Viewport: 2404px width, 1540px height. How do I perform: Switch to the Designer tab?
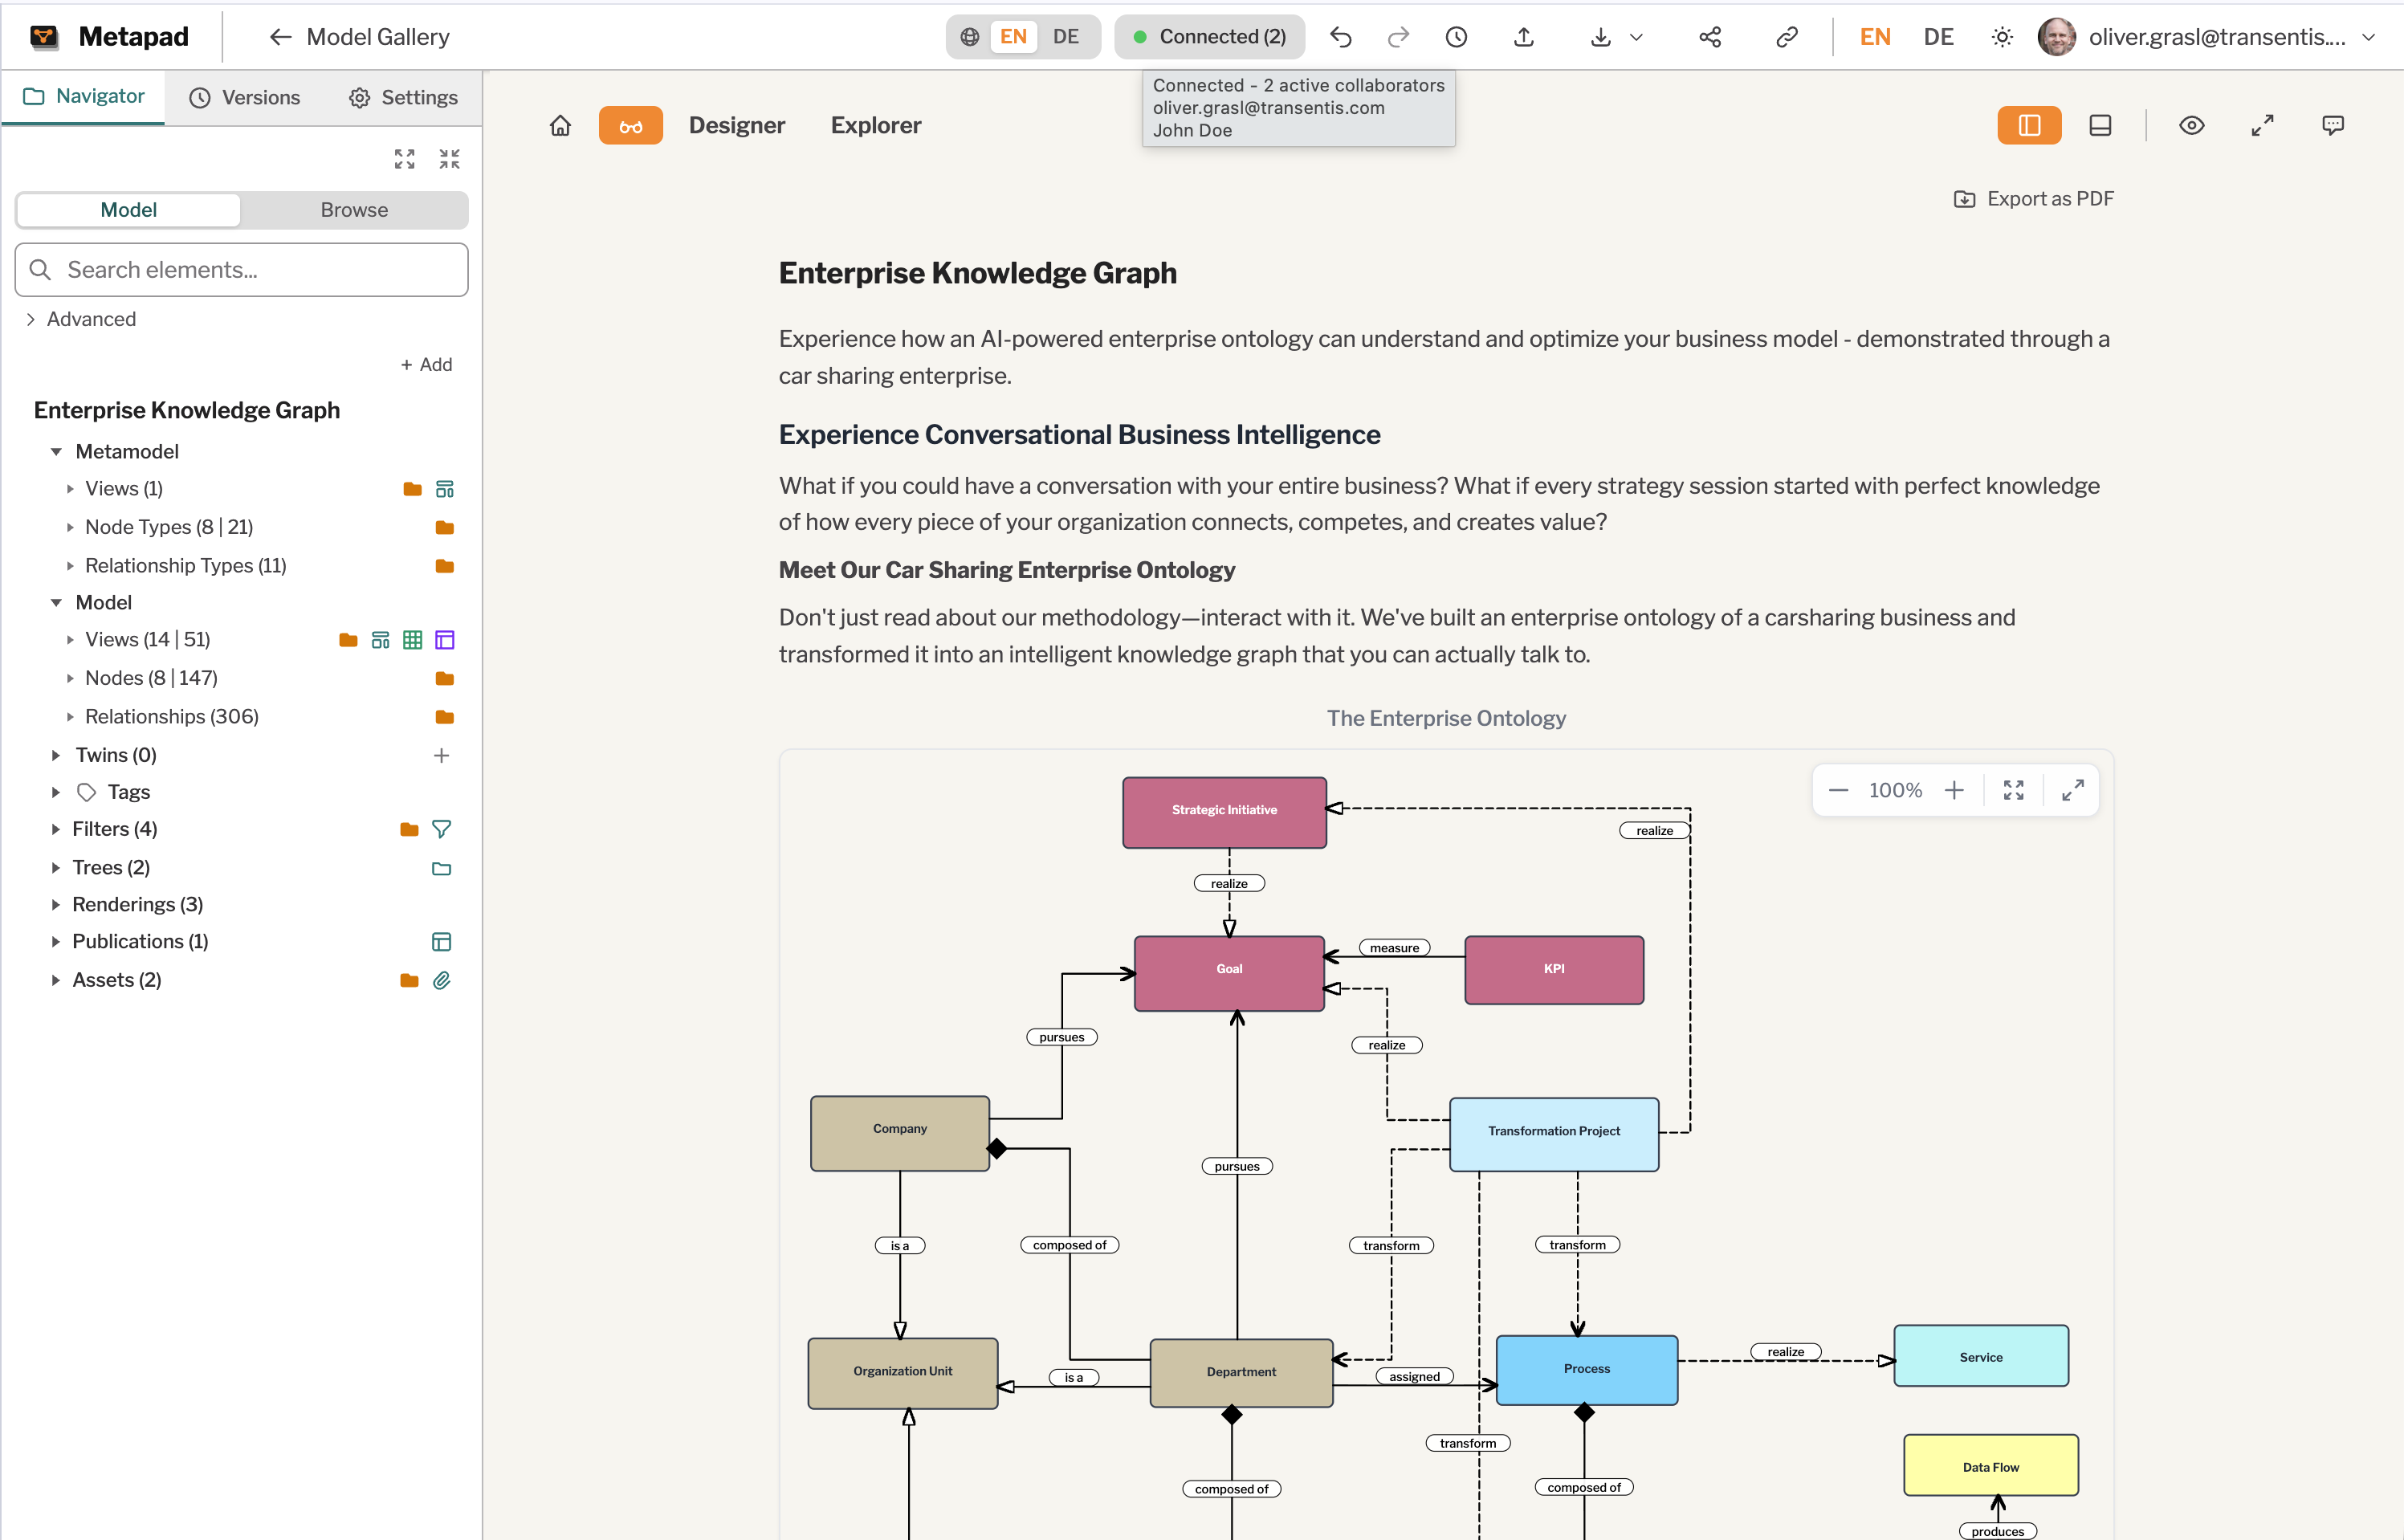click(737, 125)
